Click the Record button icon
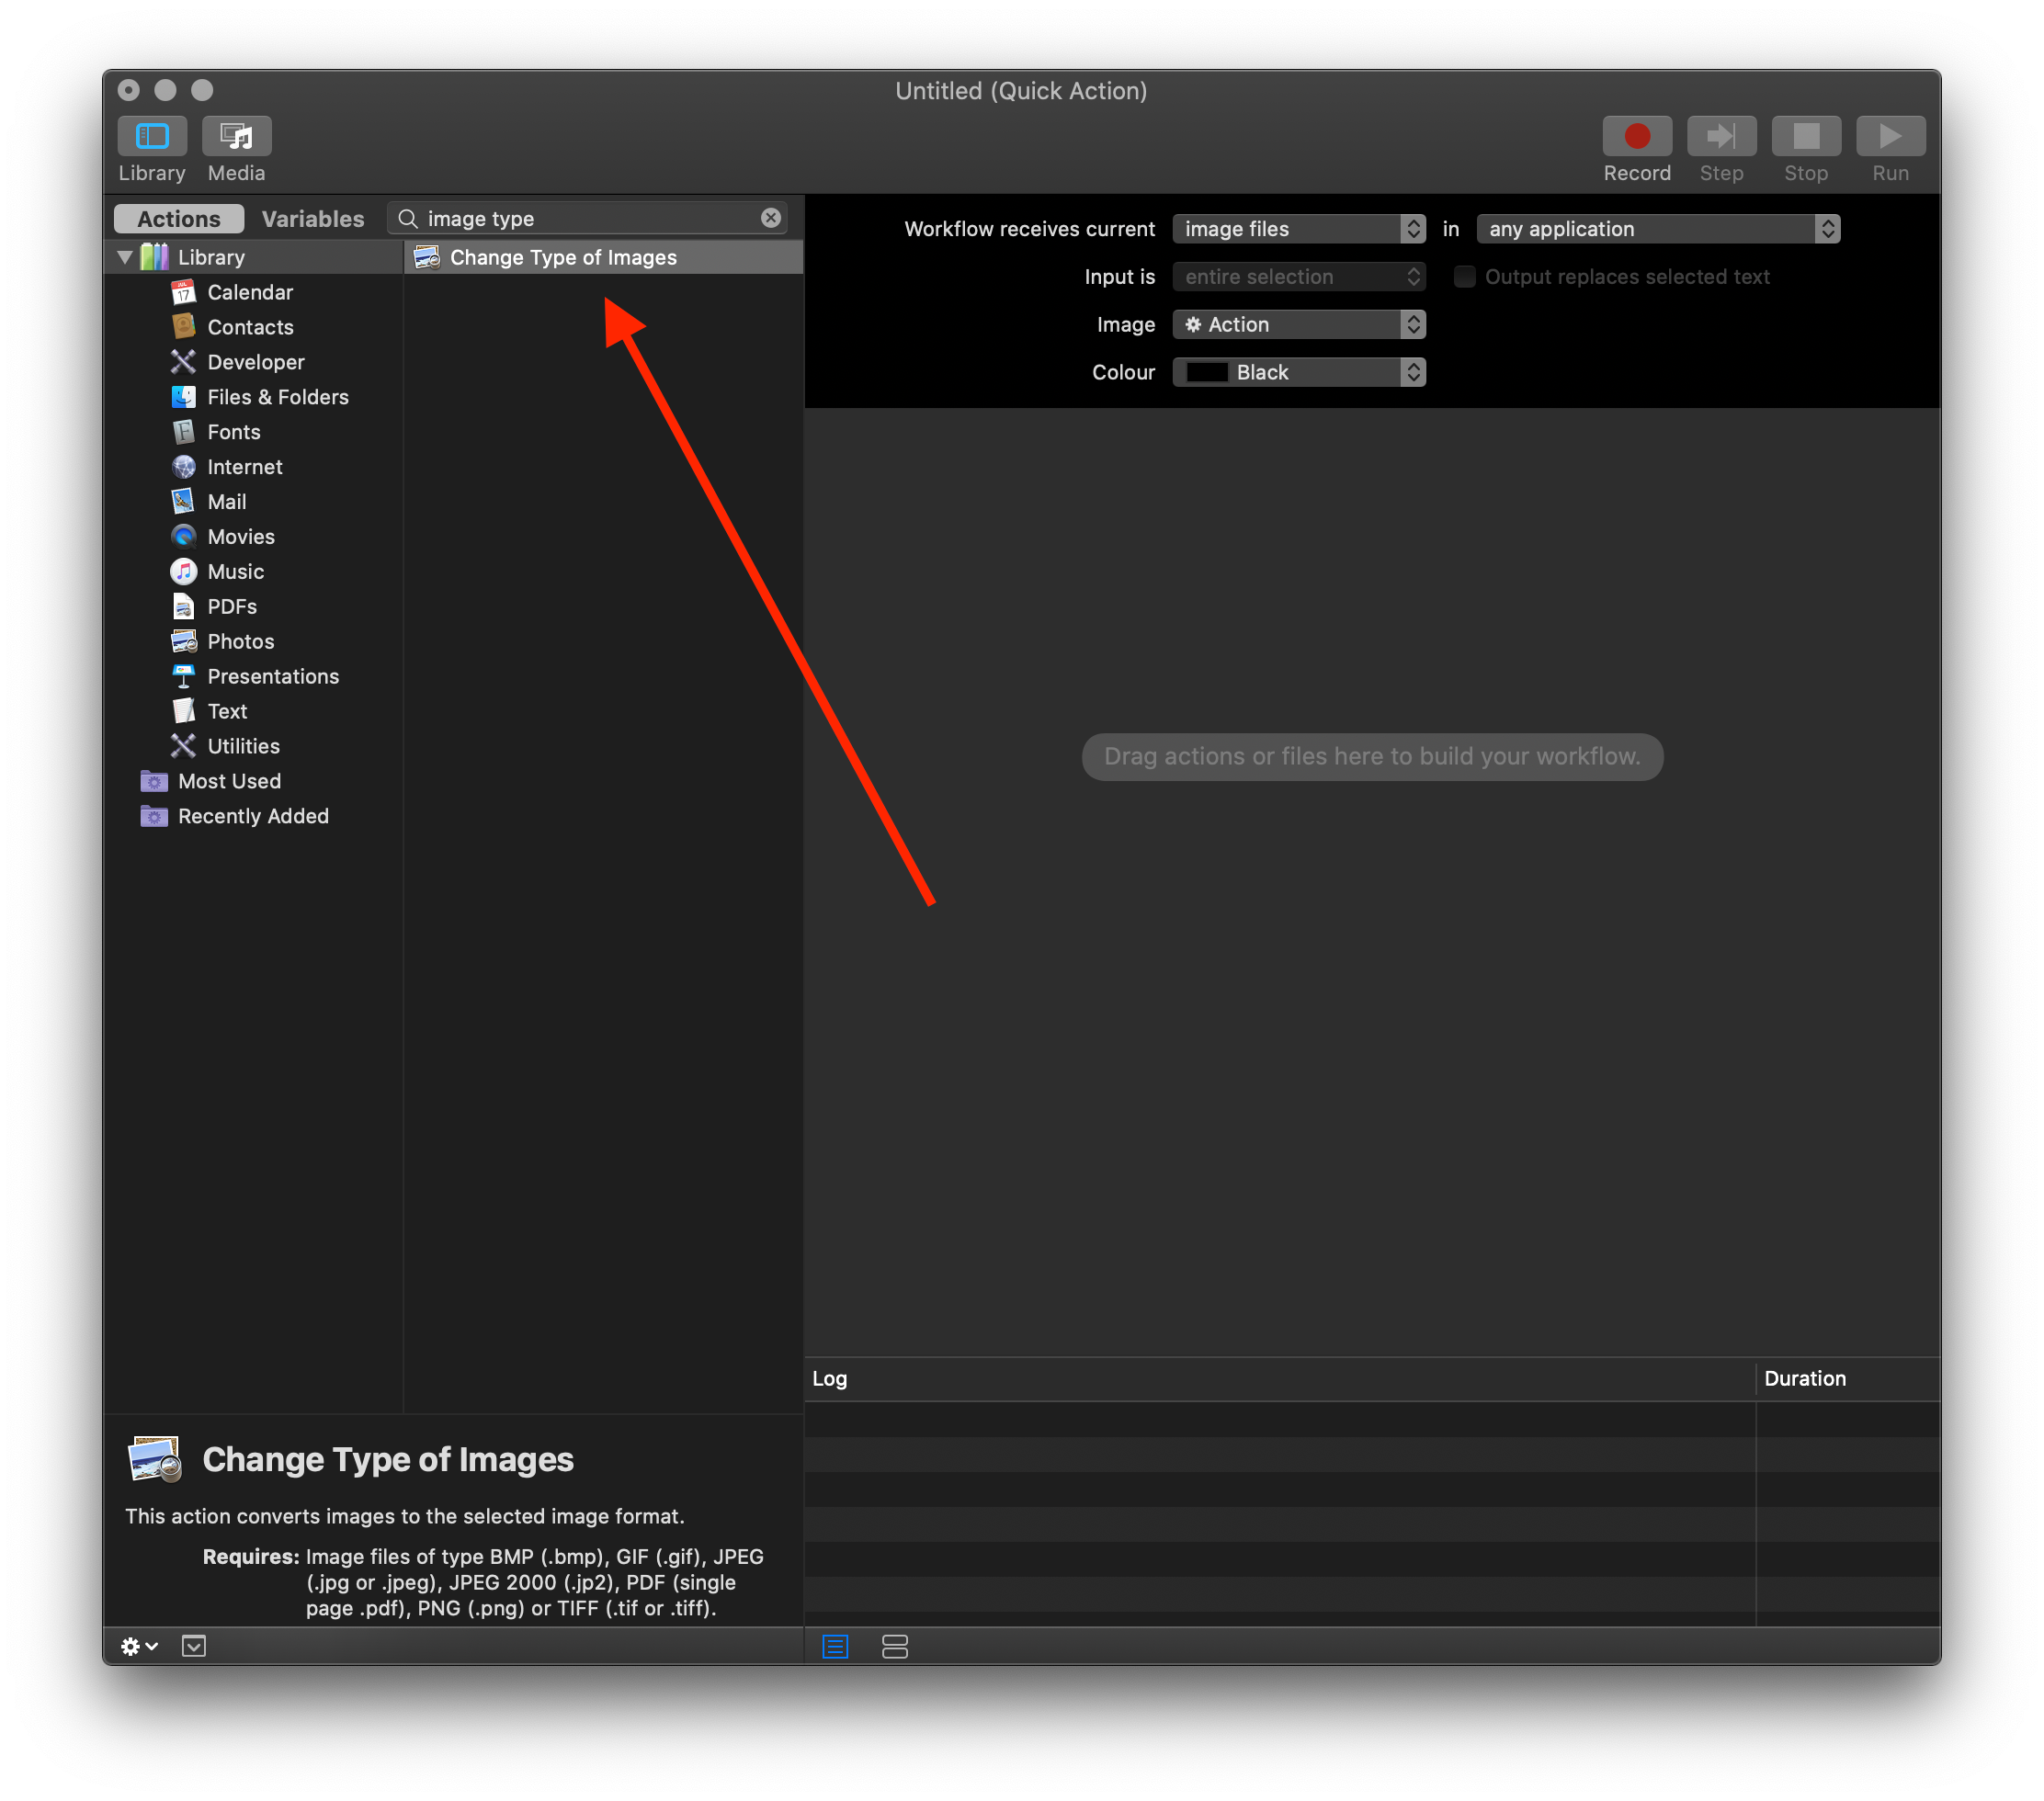2044x1801 pixels. point(1636,136)
